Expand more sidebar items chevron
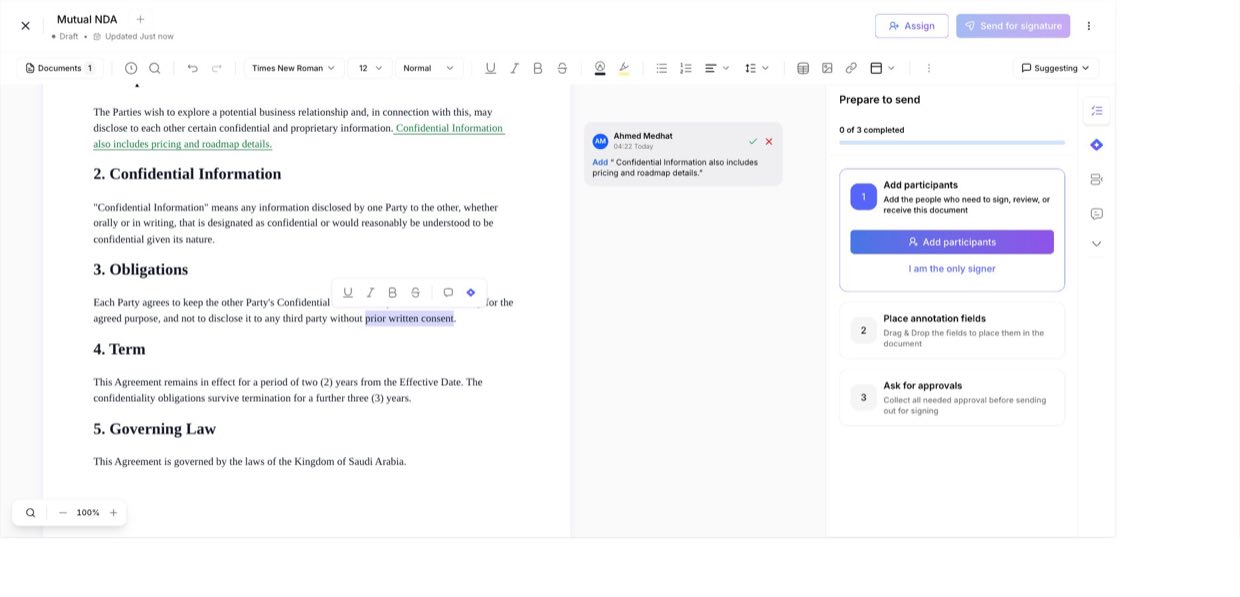1240x597 pixels. click(x=1097, y=244)
